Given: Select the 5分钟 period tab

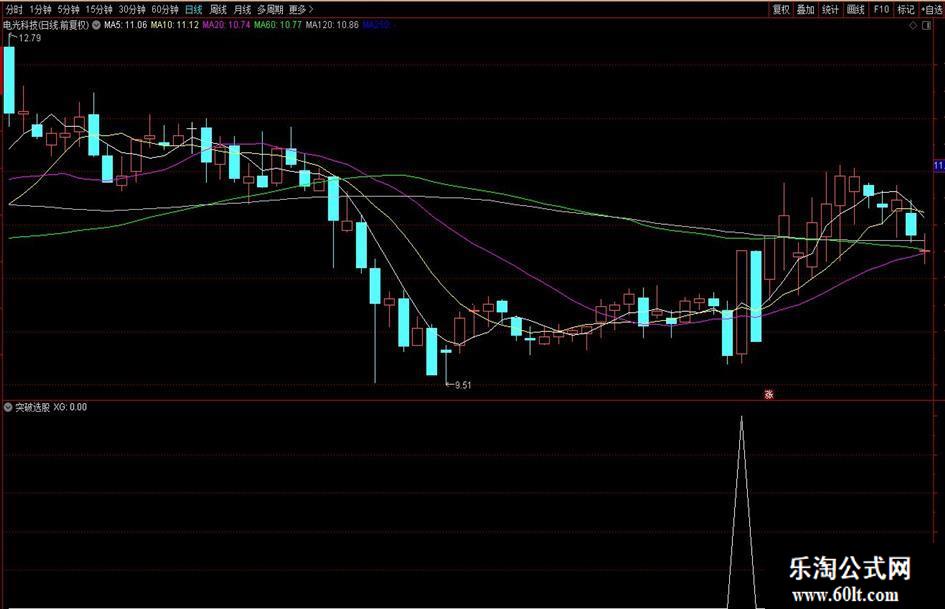Looking at the screenshot, I should click(x=68, y=10).
